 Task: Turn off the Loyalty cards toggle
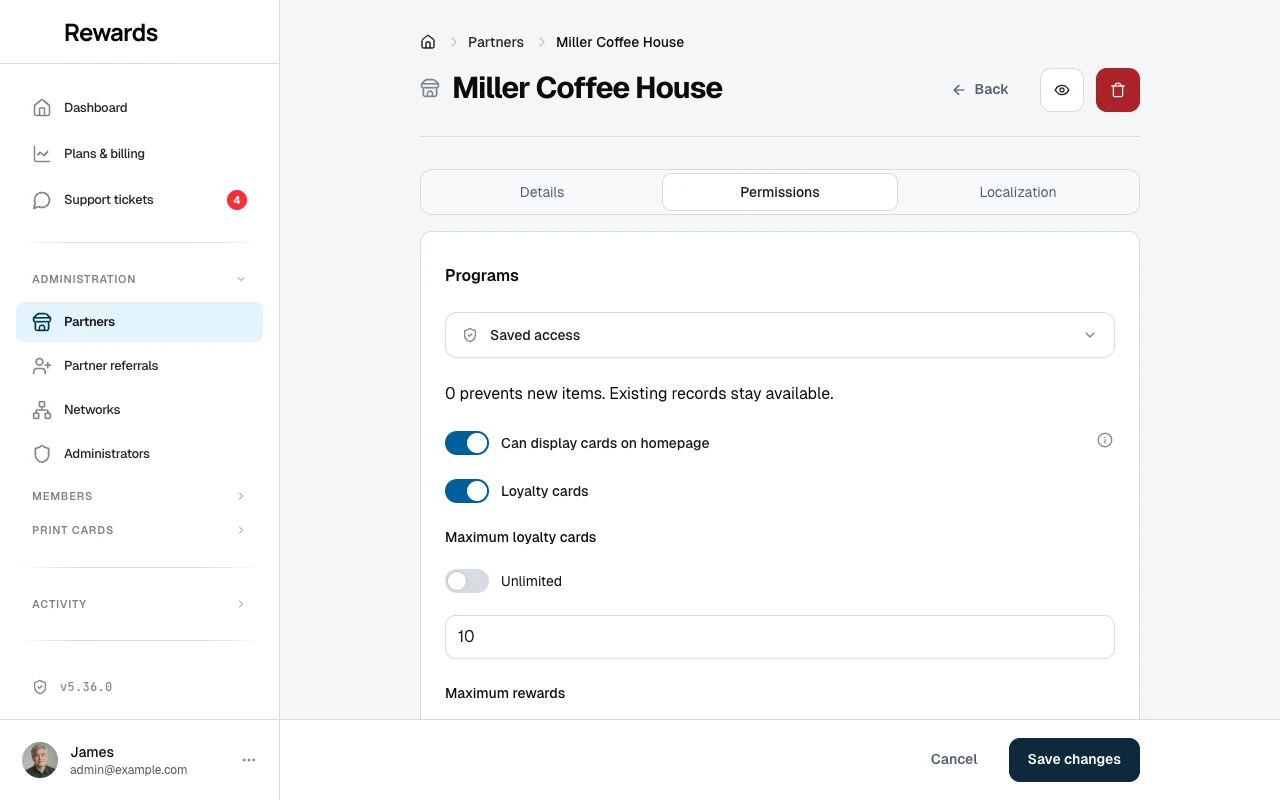tap(467, 491)
